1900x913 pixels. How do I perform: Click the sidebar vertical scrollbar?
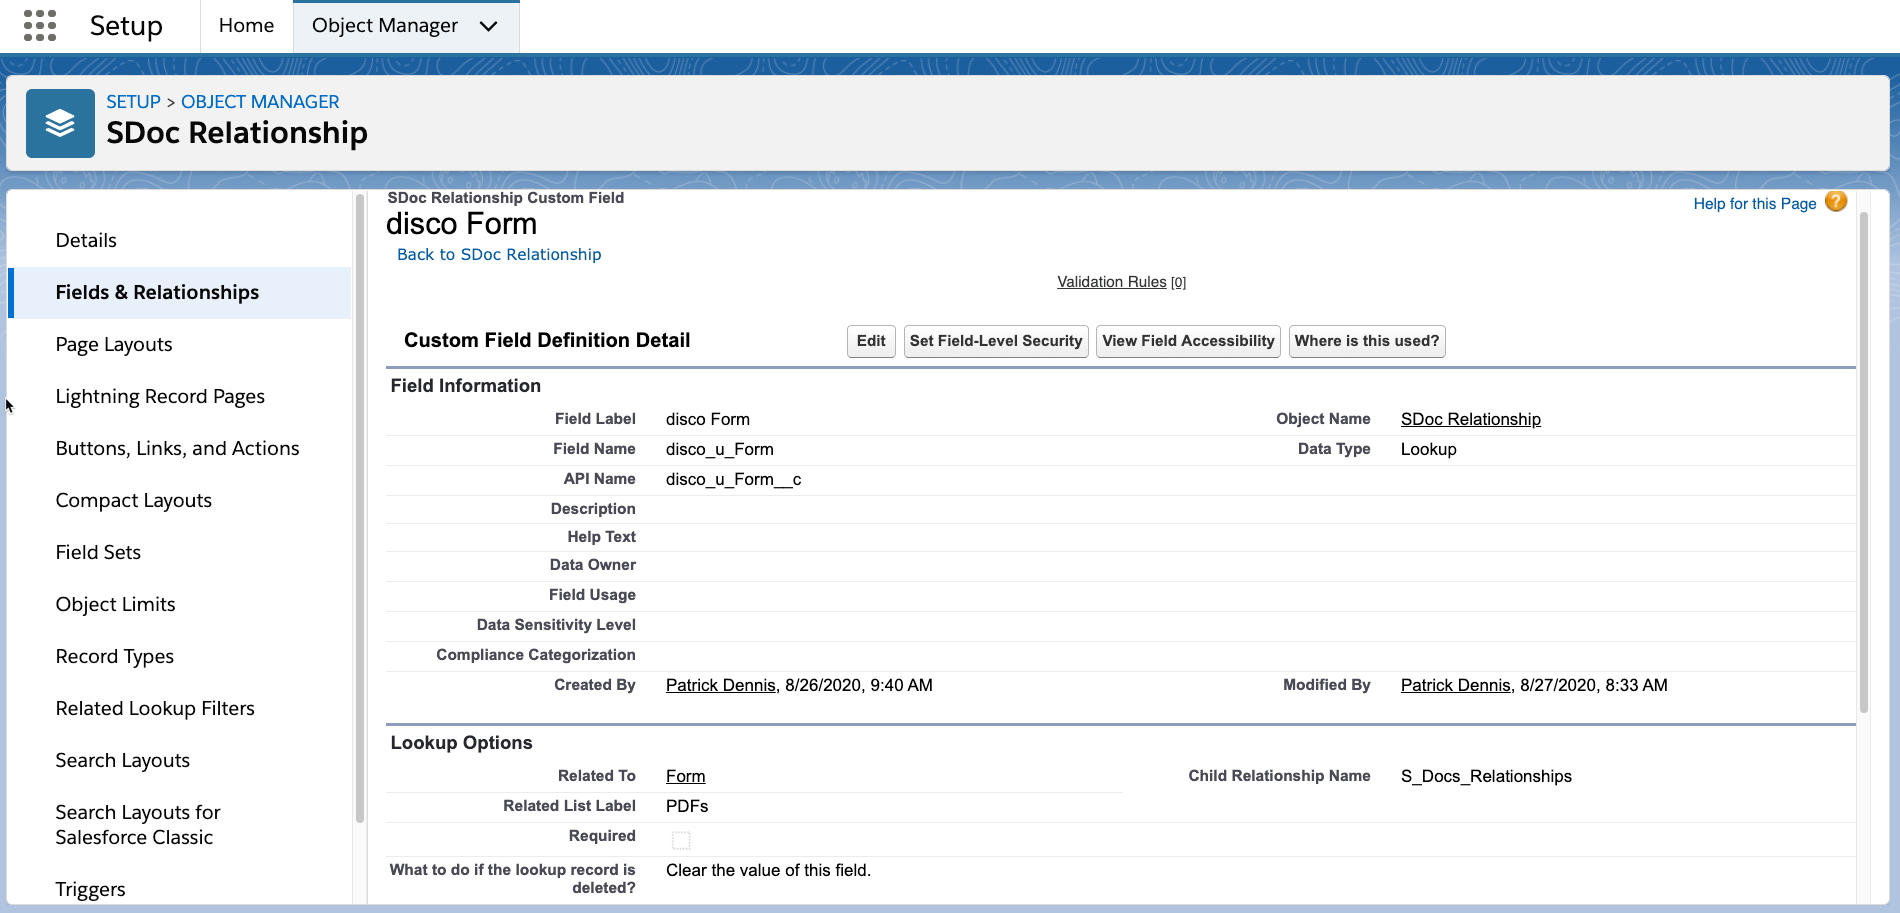coord(360,509)
